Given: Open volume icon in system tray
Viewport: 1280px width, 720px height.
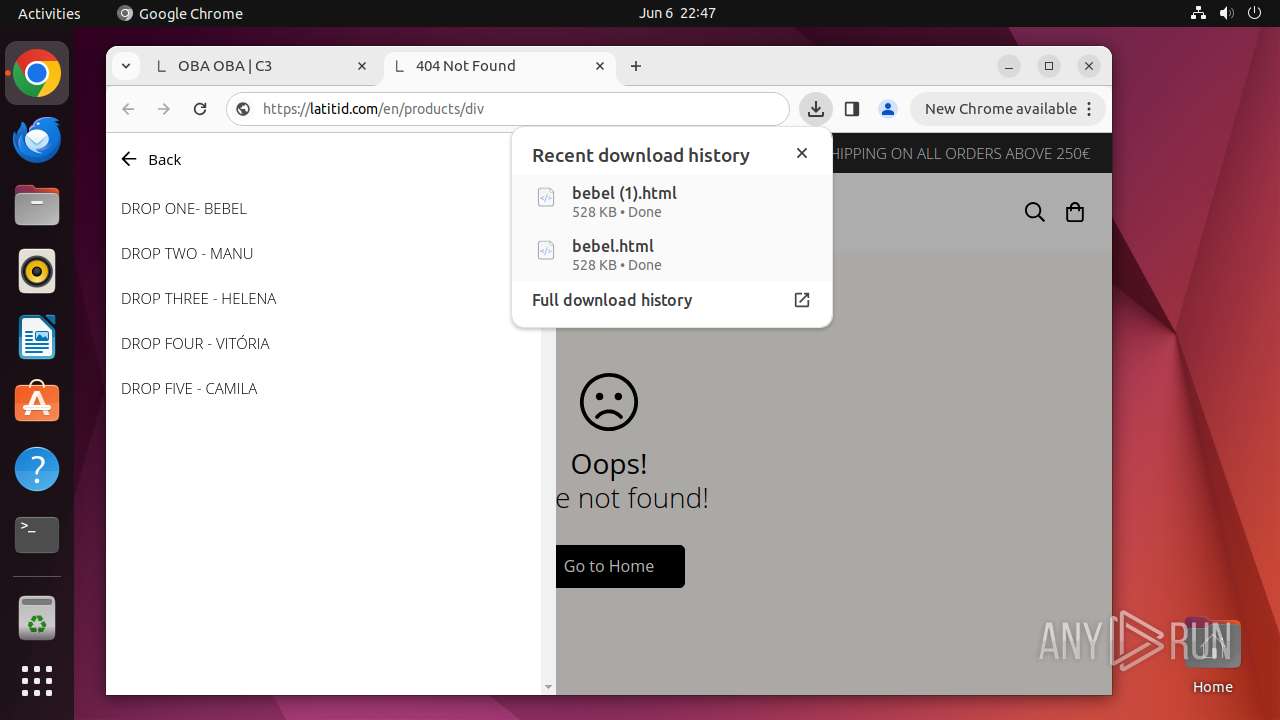Looking at the screenshot, I should (1226, 13).
